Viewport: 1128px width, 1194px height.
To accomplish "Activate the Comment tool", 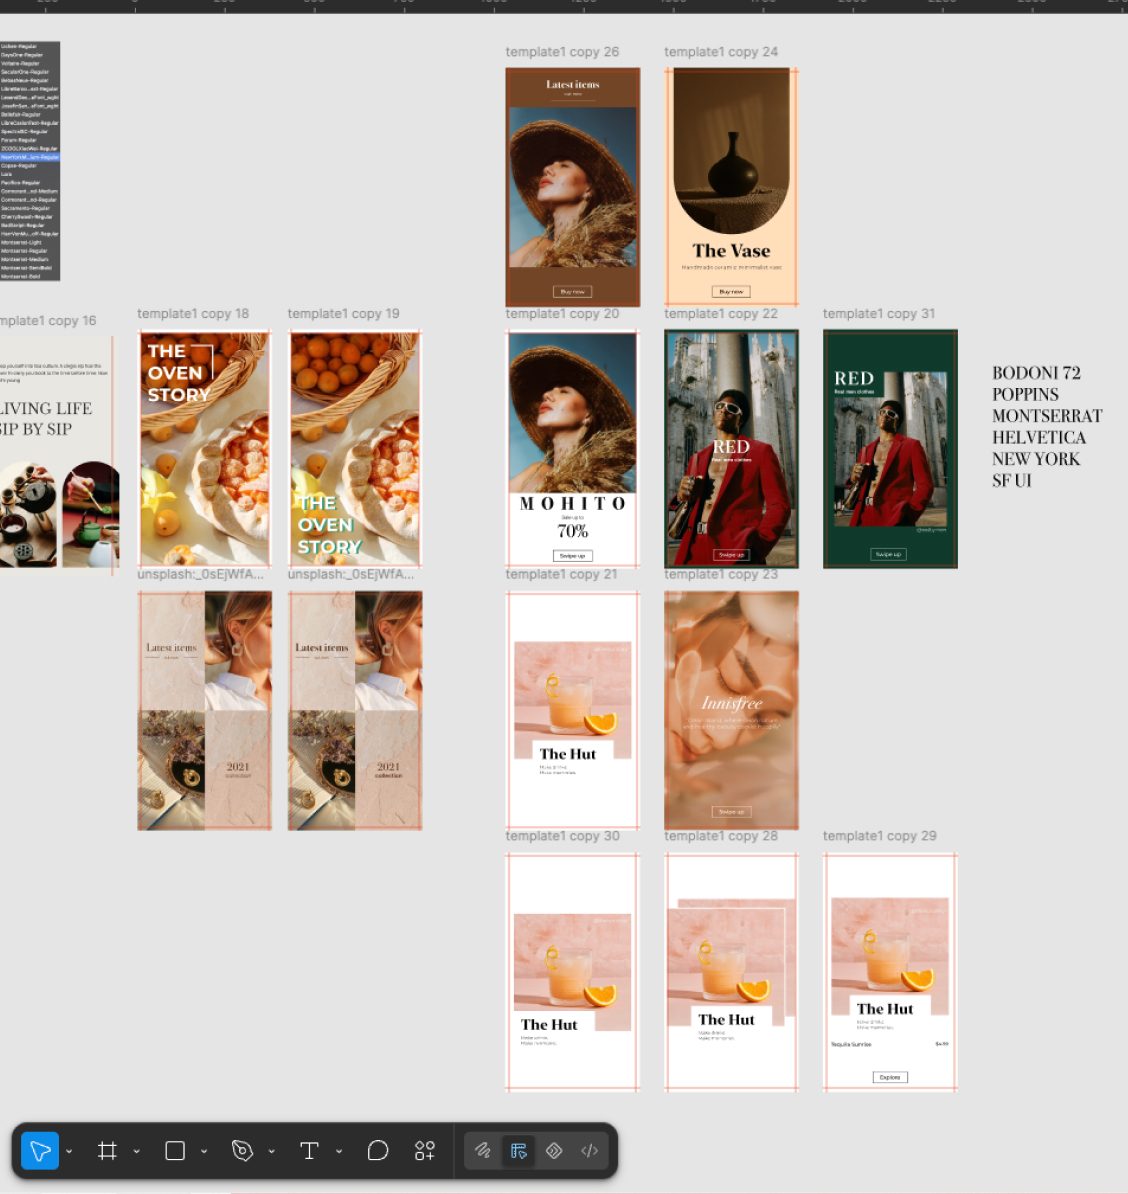I will tap(378, 1151).
